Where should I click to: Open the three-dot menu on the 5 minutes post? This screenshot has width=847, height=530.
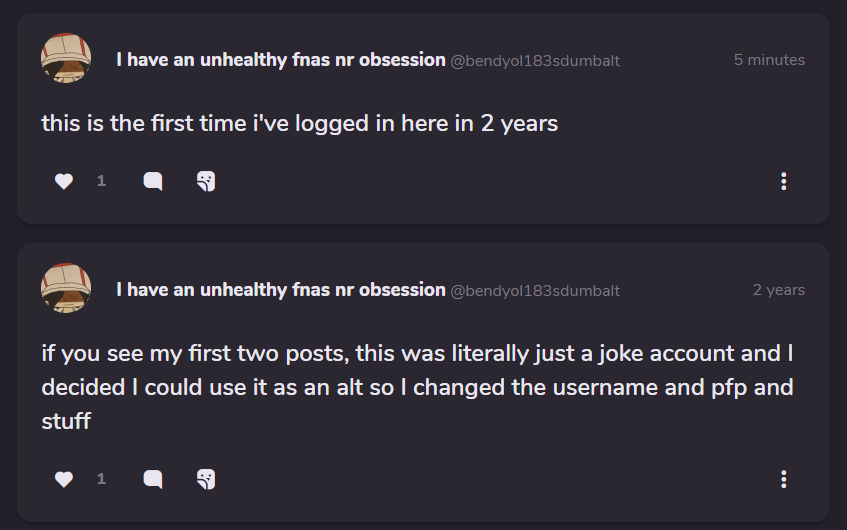(783, 181)
